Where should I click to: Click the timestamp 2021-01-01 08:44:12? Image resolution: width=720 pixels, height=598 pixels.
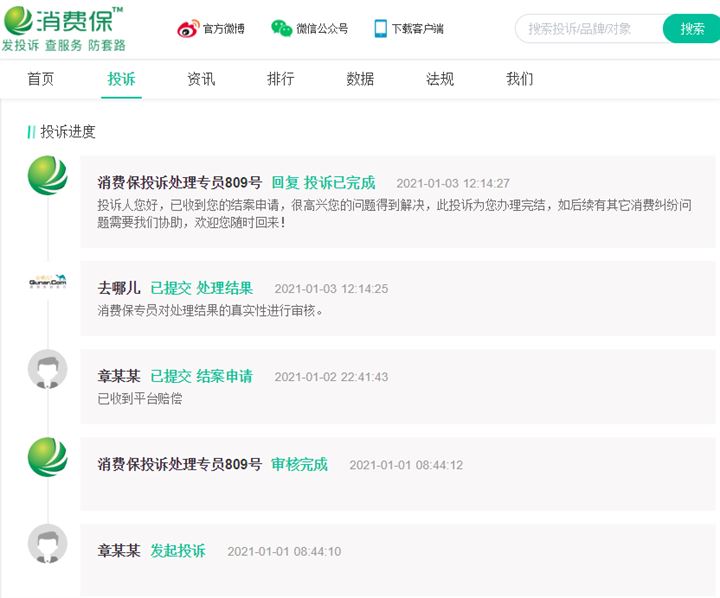pos(406,465)
